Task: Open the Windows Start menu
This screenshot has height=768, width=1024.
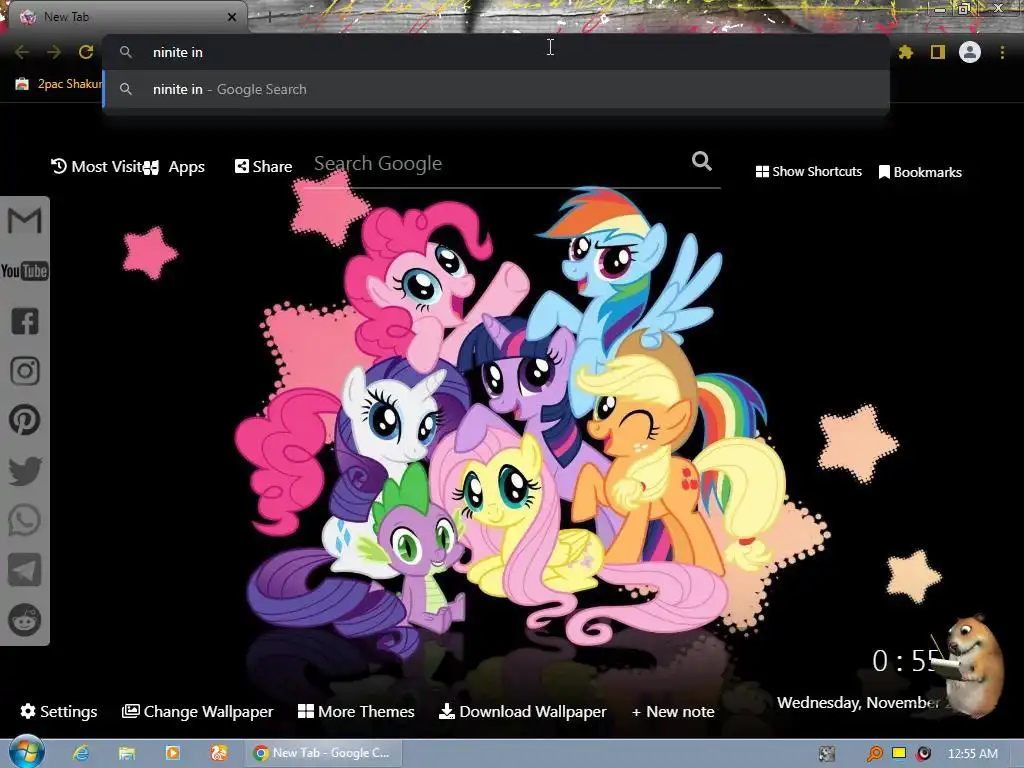Action: [26, 752]
